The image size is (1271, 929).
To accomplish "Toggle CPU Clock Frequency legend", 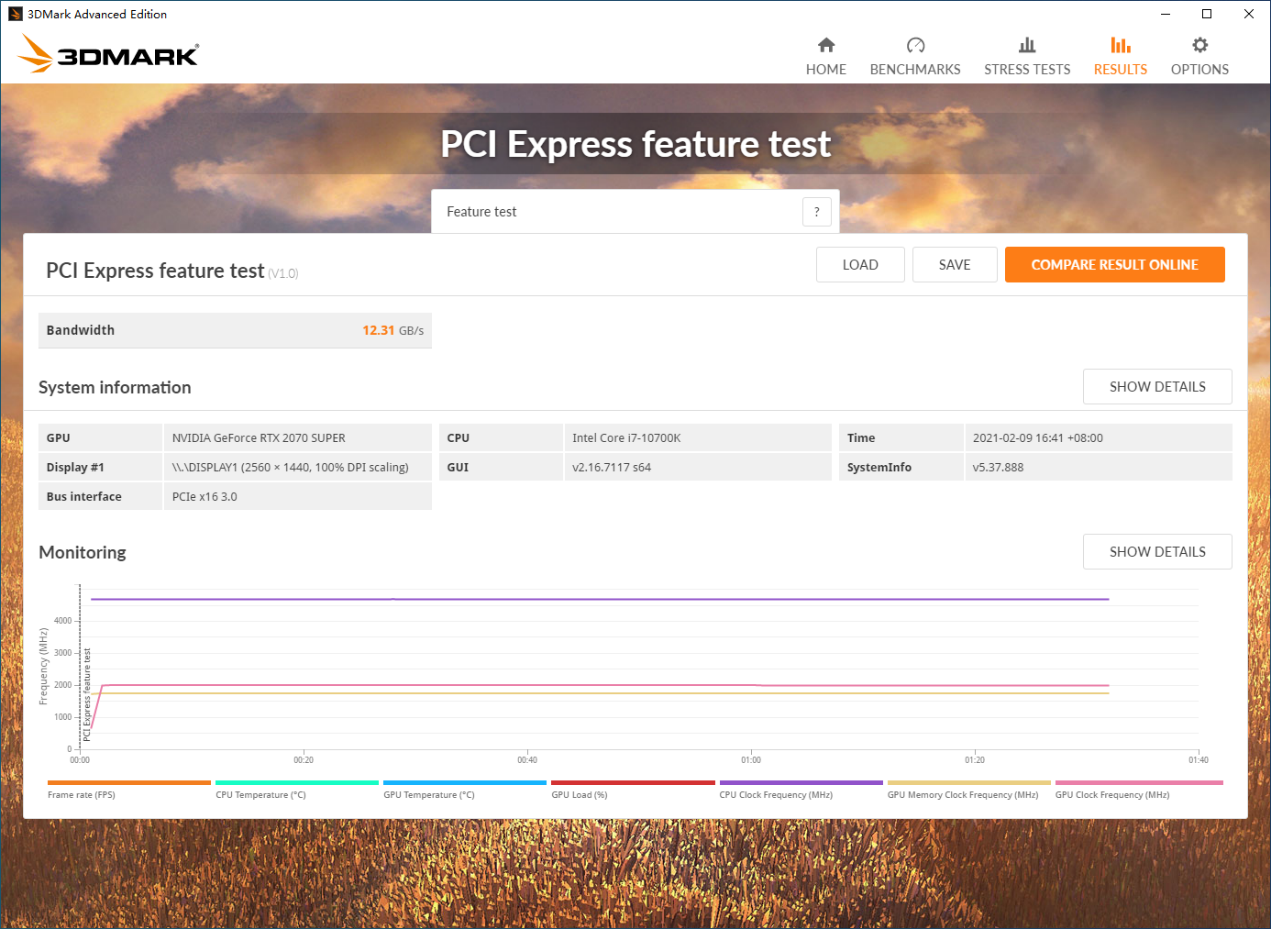I will 801,789.
